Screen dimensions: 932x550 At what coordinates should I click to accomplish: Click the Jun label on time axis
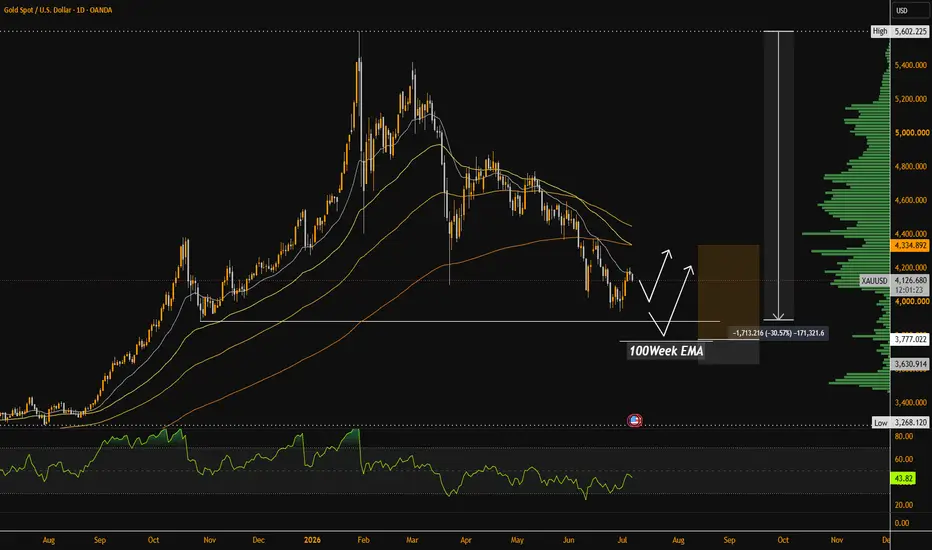tap(569, 540)
